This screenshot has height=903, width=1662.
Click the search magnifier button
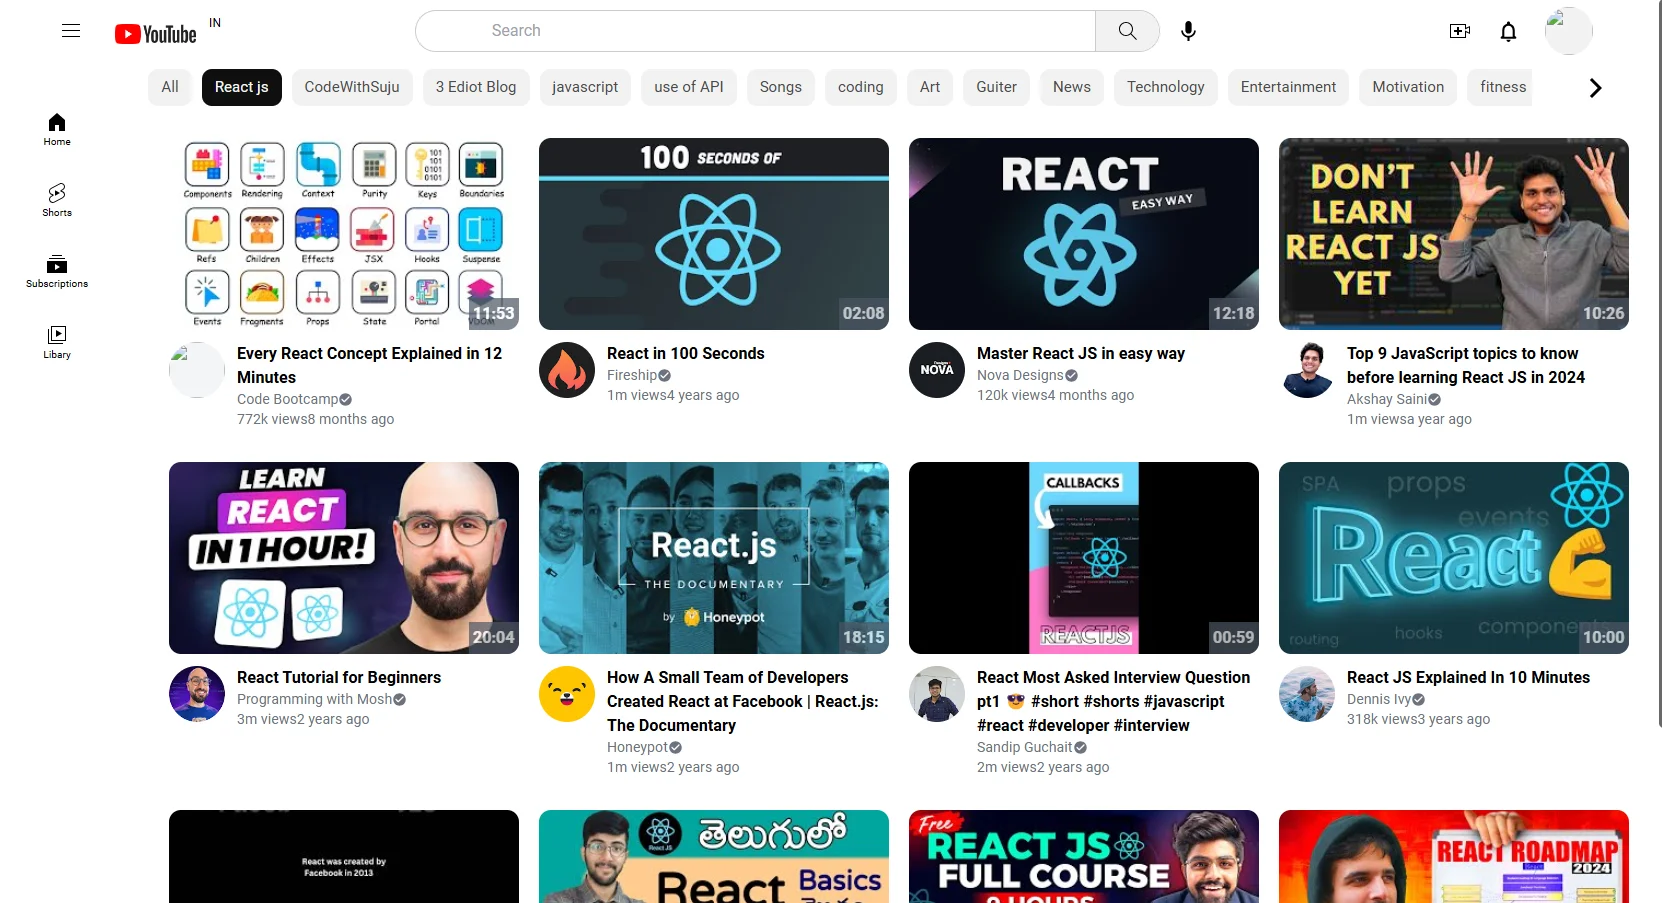(1127, 31)
